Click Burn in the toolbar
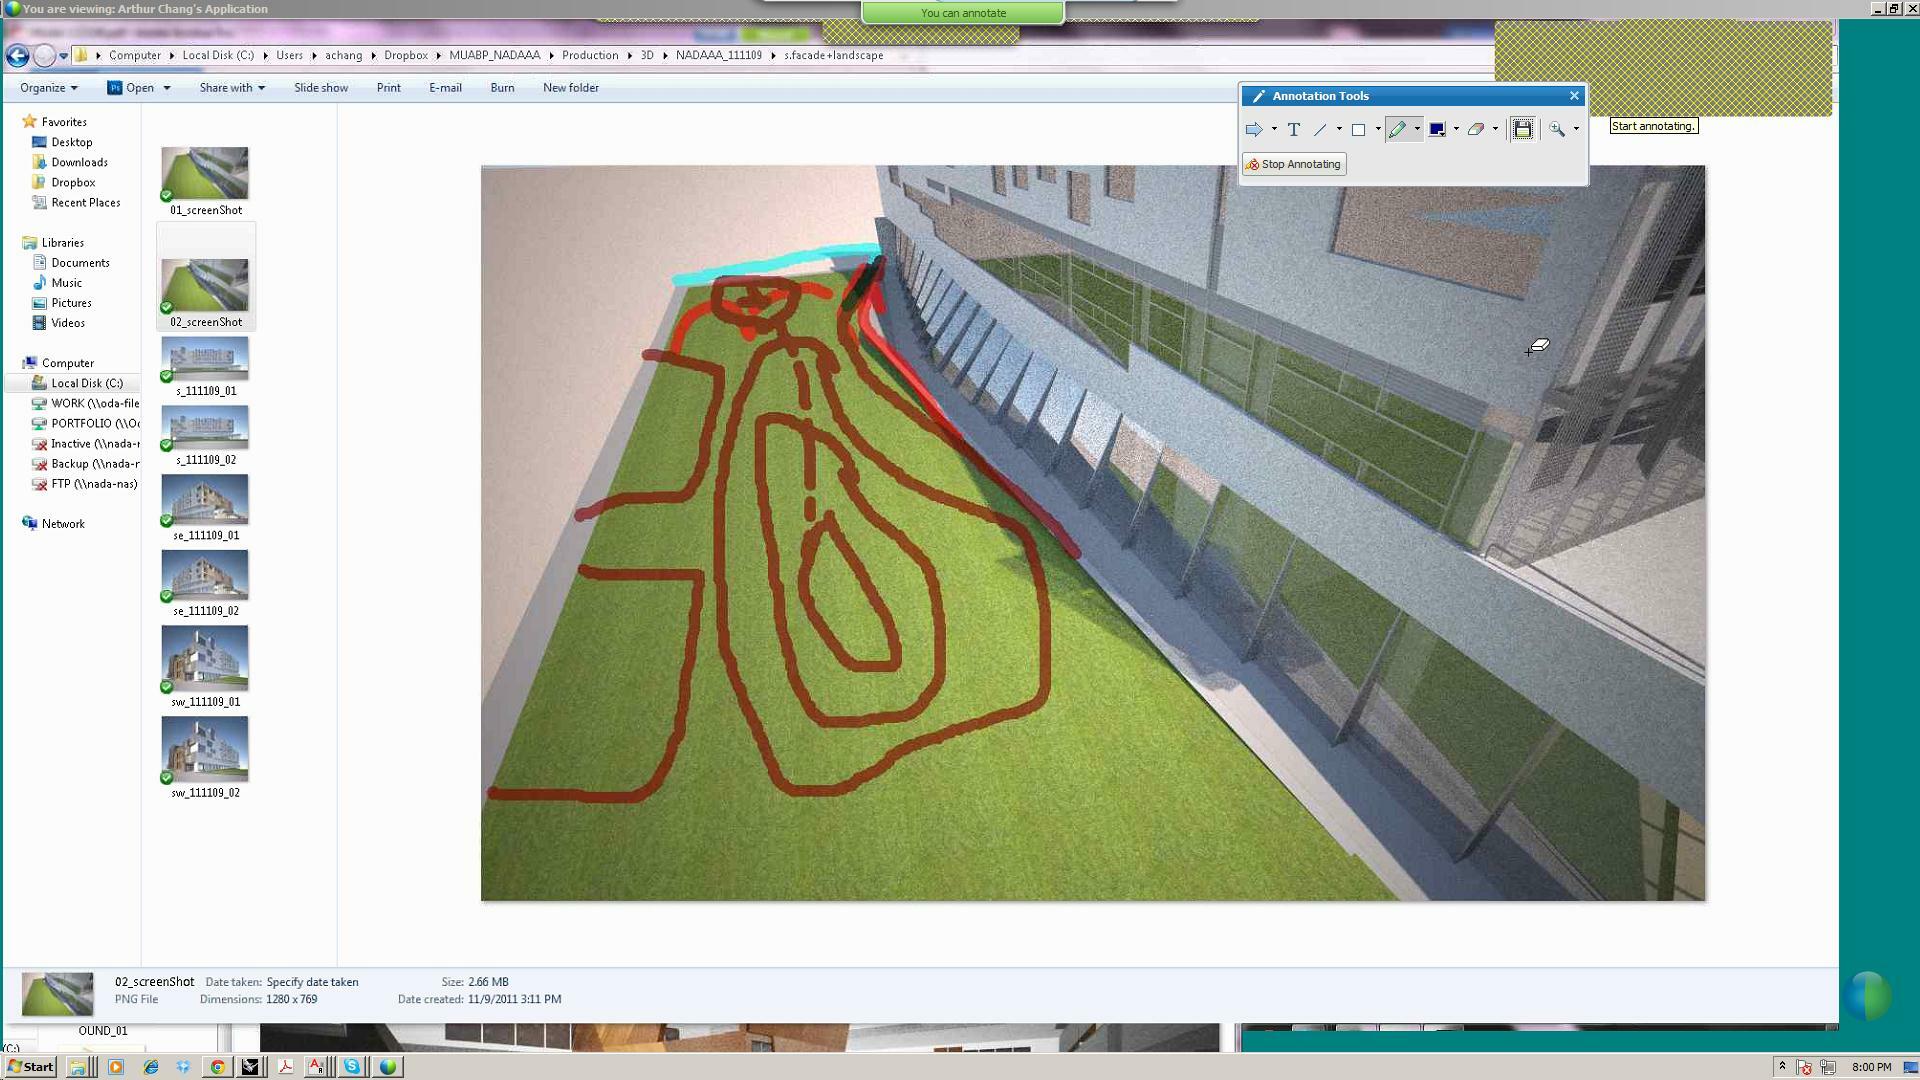The width and height of the screenshot is (1920, 1080). tap(502, 88)
